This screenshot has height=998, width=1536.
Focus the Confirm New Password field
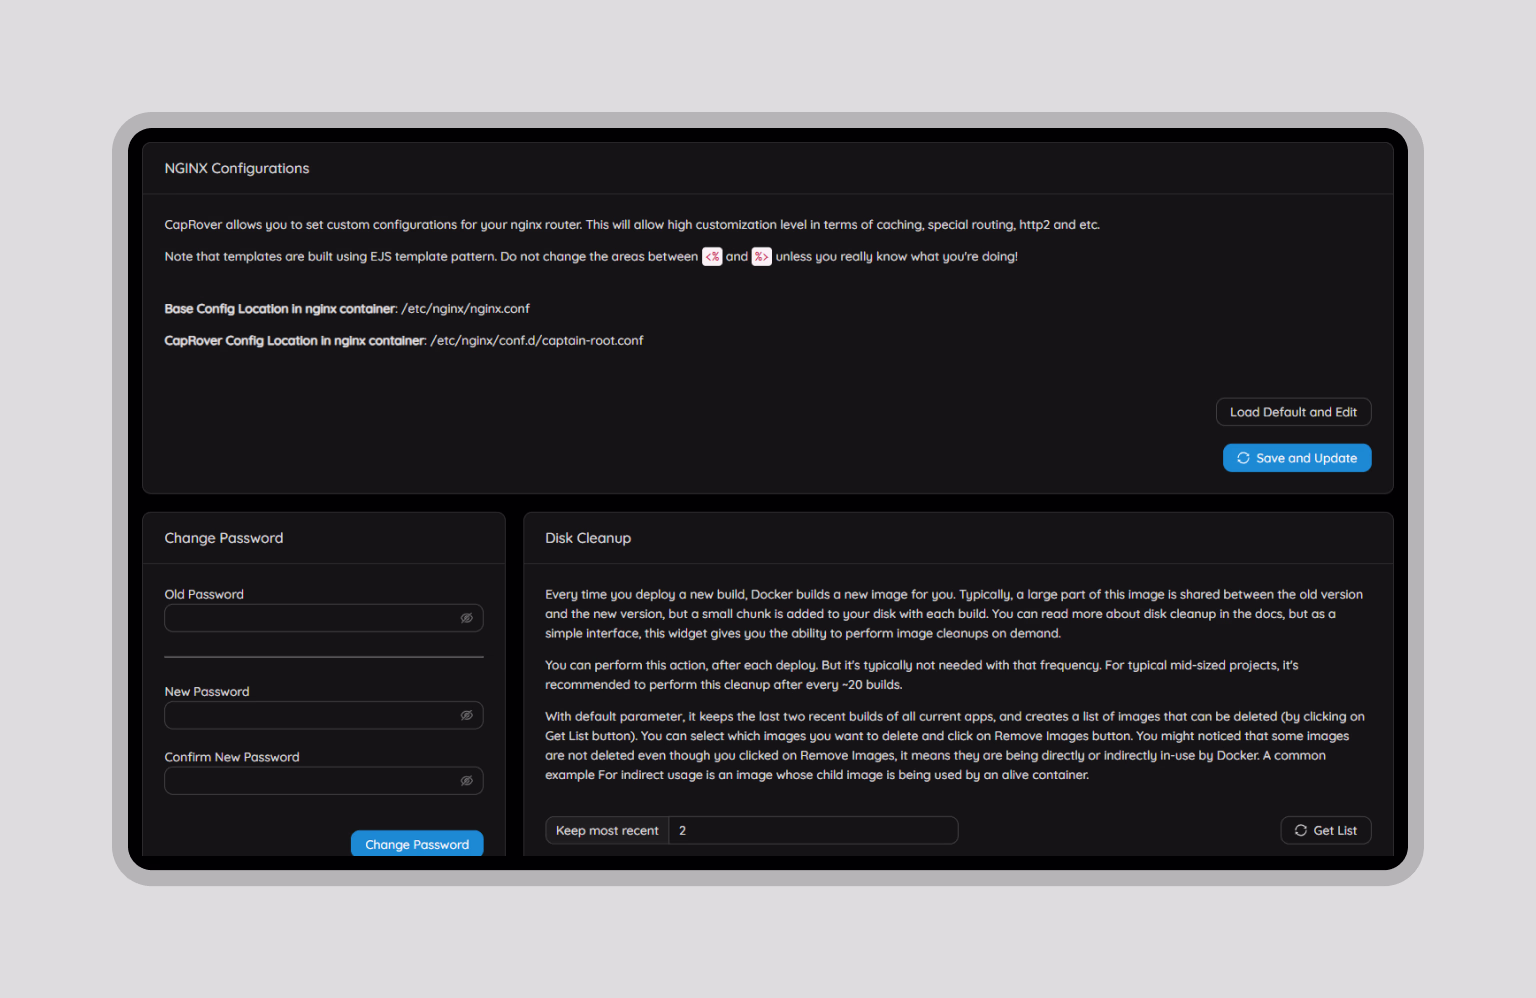tap(324, 781)
